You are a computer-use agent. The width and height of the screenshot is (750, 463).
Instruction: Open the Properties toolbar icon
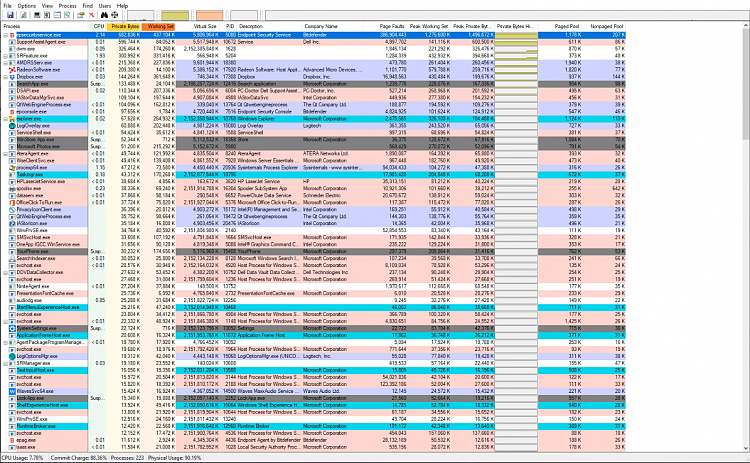(x=81, y=15)
